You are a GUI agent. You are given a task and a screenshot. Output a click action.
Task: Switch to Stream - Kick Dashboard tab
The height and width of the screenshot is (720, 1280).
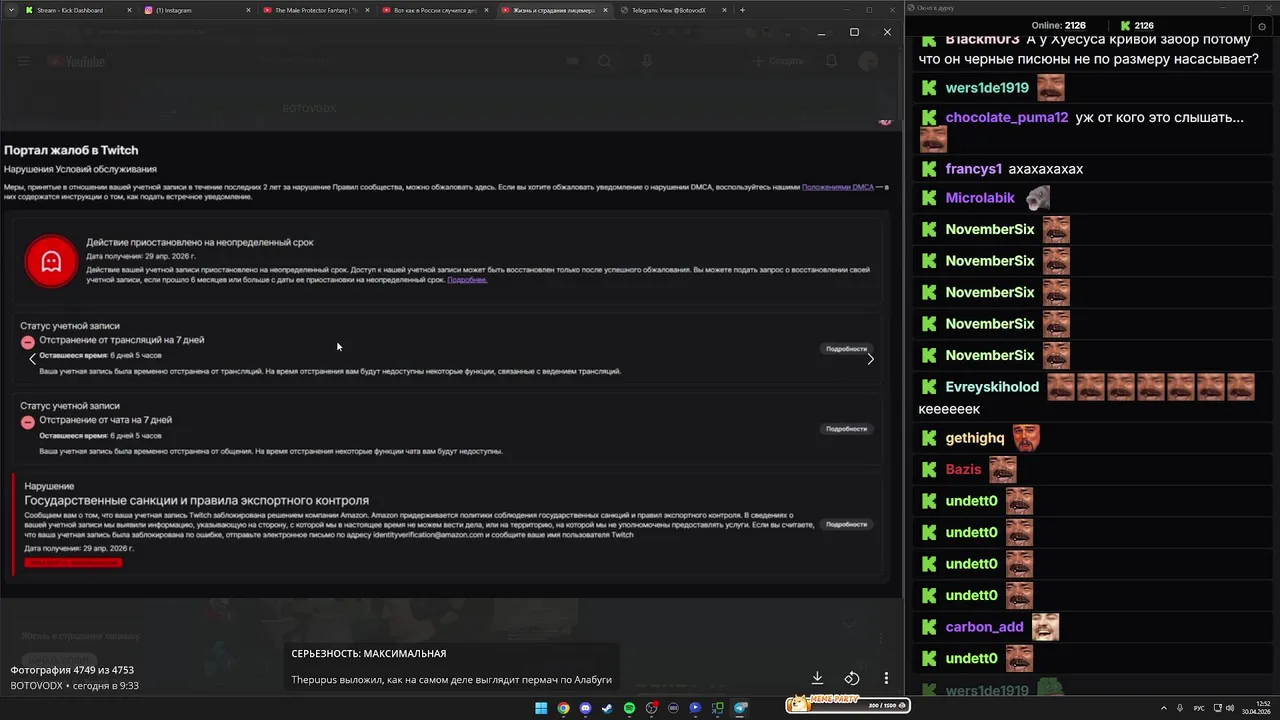(78, 10)
